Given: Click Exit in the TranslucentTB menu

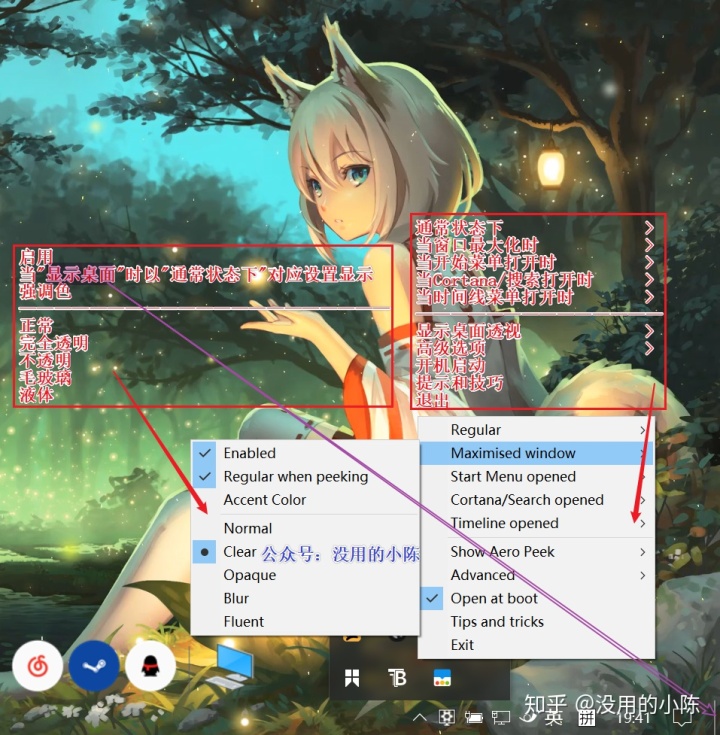Looking at the screenshot, I should [x=536, y=645].
